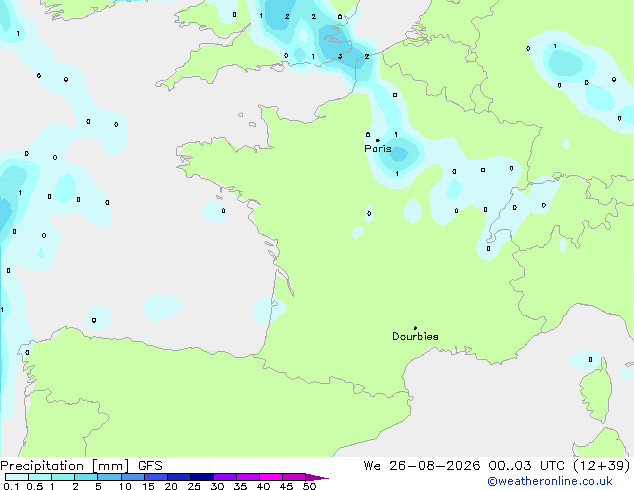
Task: Click the Paris location dot marker
Action: [x=378, y=140]
